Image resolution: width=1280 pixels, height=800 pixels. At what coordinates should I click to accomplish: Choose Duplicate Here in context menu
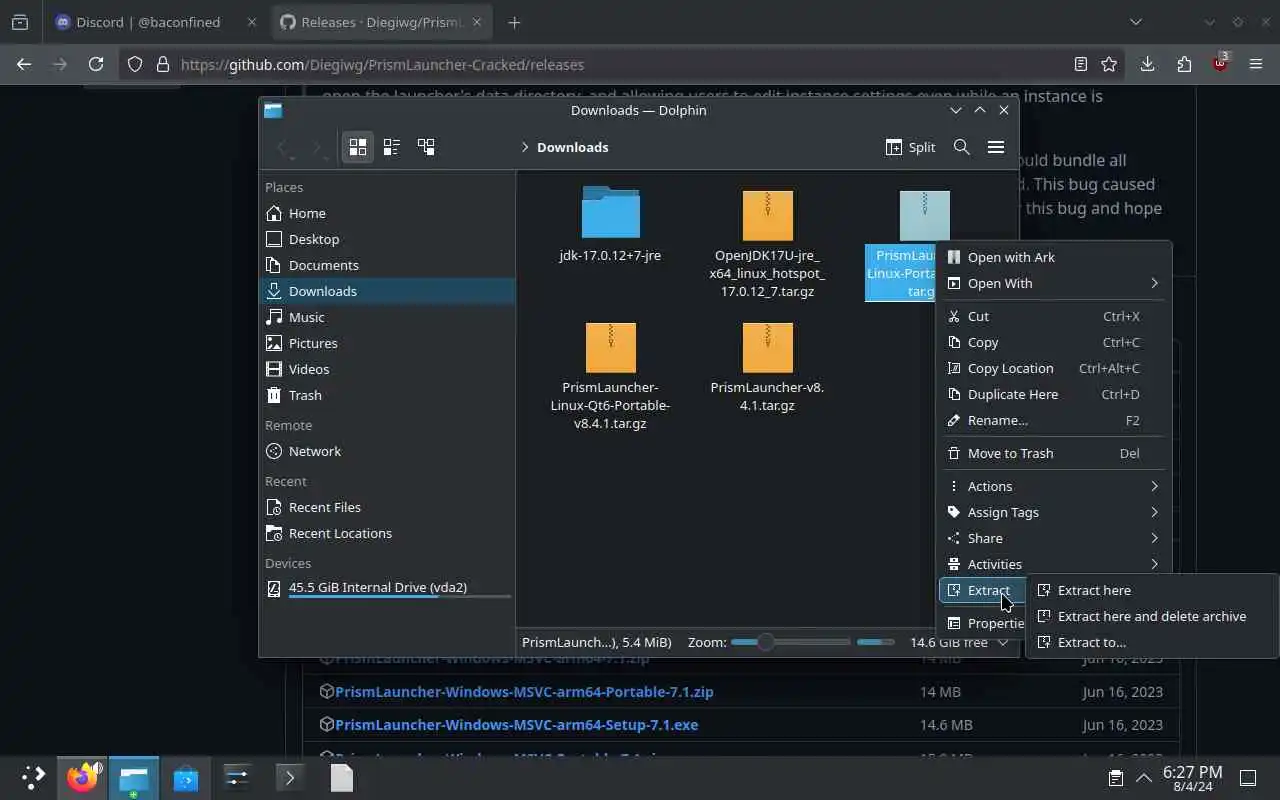click(x=1053, y=394)
